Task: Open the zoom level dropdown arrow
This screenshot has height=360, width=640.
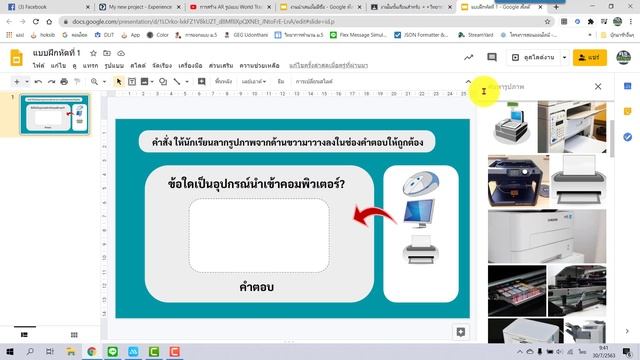Action: tap(104, 82)
